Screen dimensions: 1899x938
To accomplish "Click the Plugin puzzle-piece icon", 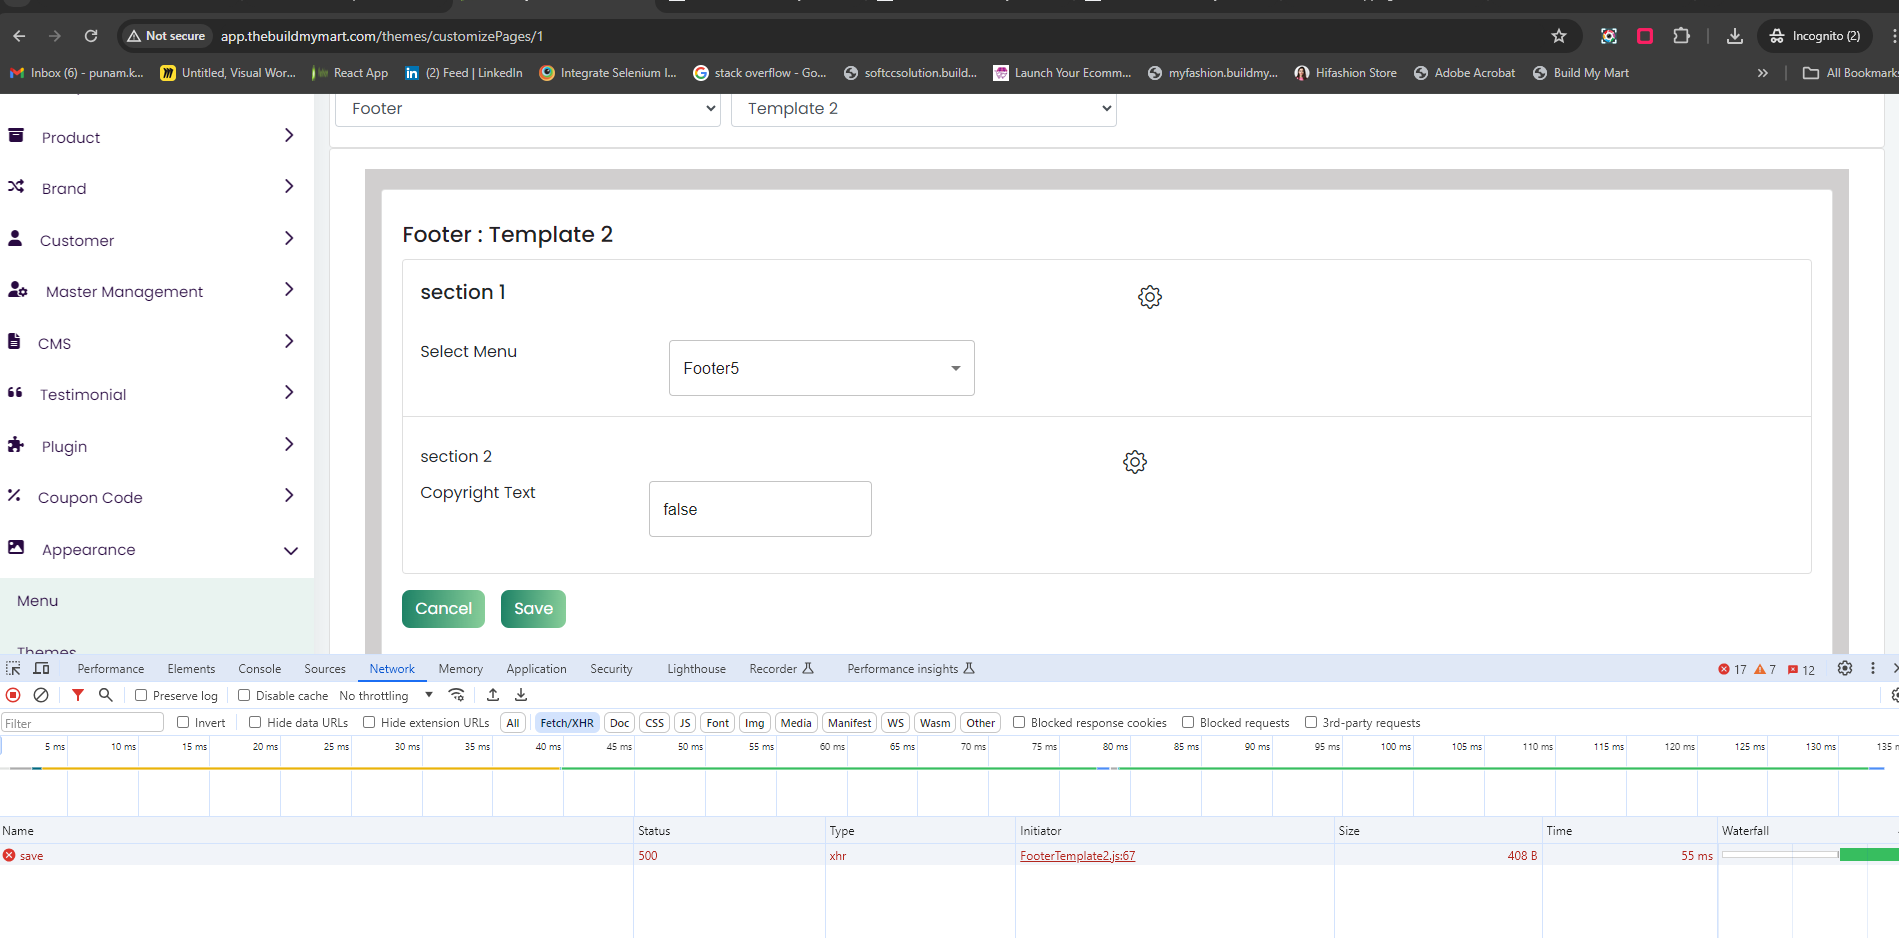I will [x=16, y=445].
